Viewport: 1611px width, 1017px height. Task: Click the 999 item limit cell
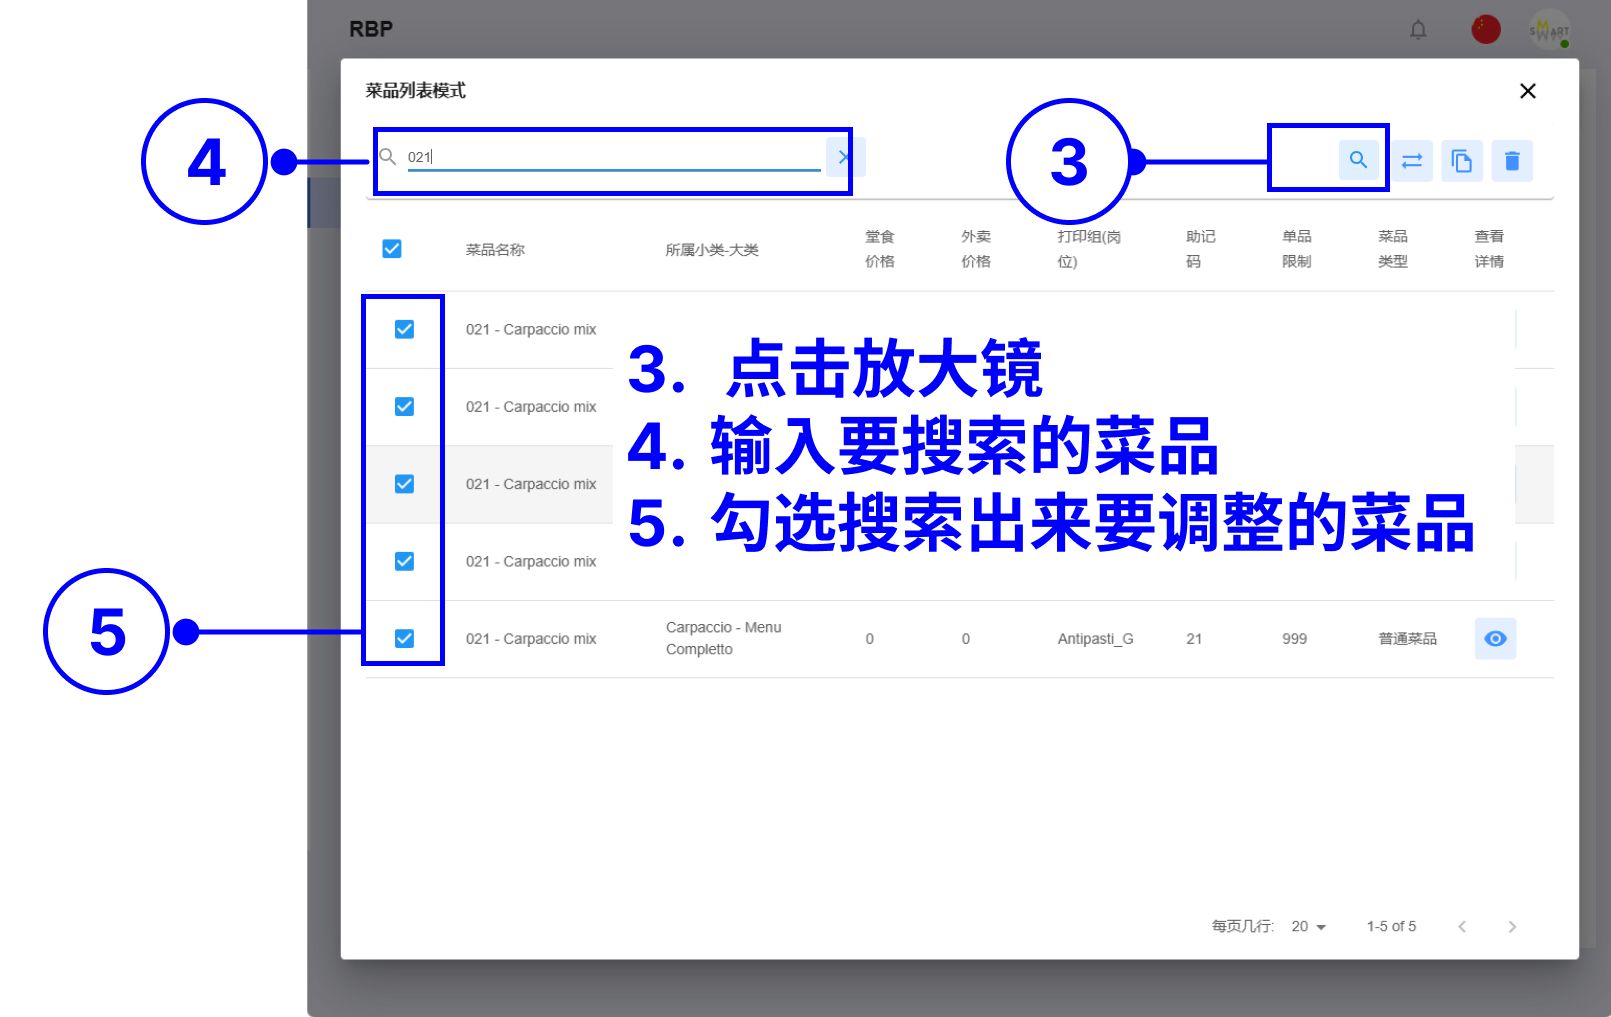tap(1295, 639)
